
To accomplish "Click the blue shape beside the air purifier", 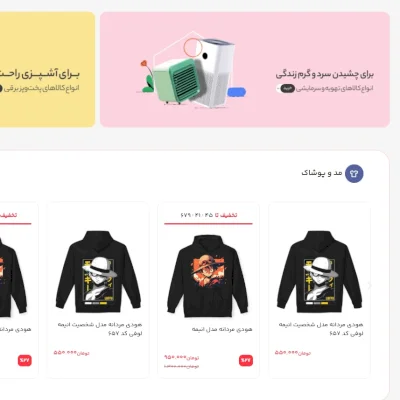I will pyautogui.click(x=237, y=92).
